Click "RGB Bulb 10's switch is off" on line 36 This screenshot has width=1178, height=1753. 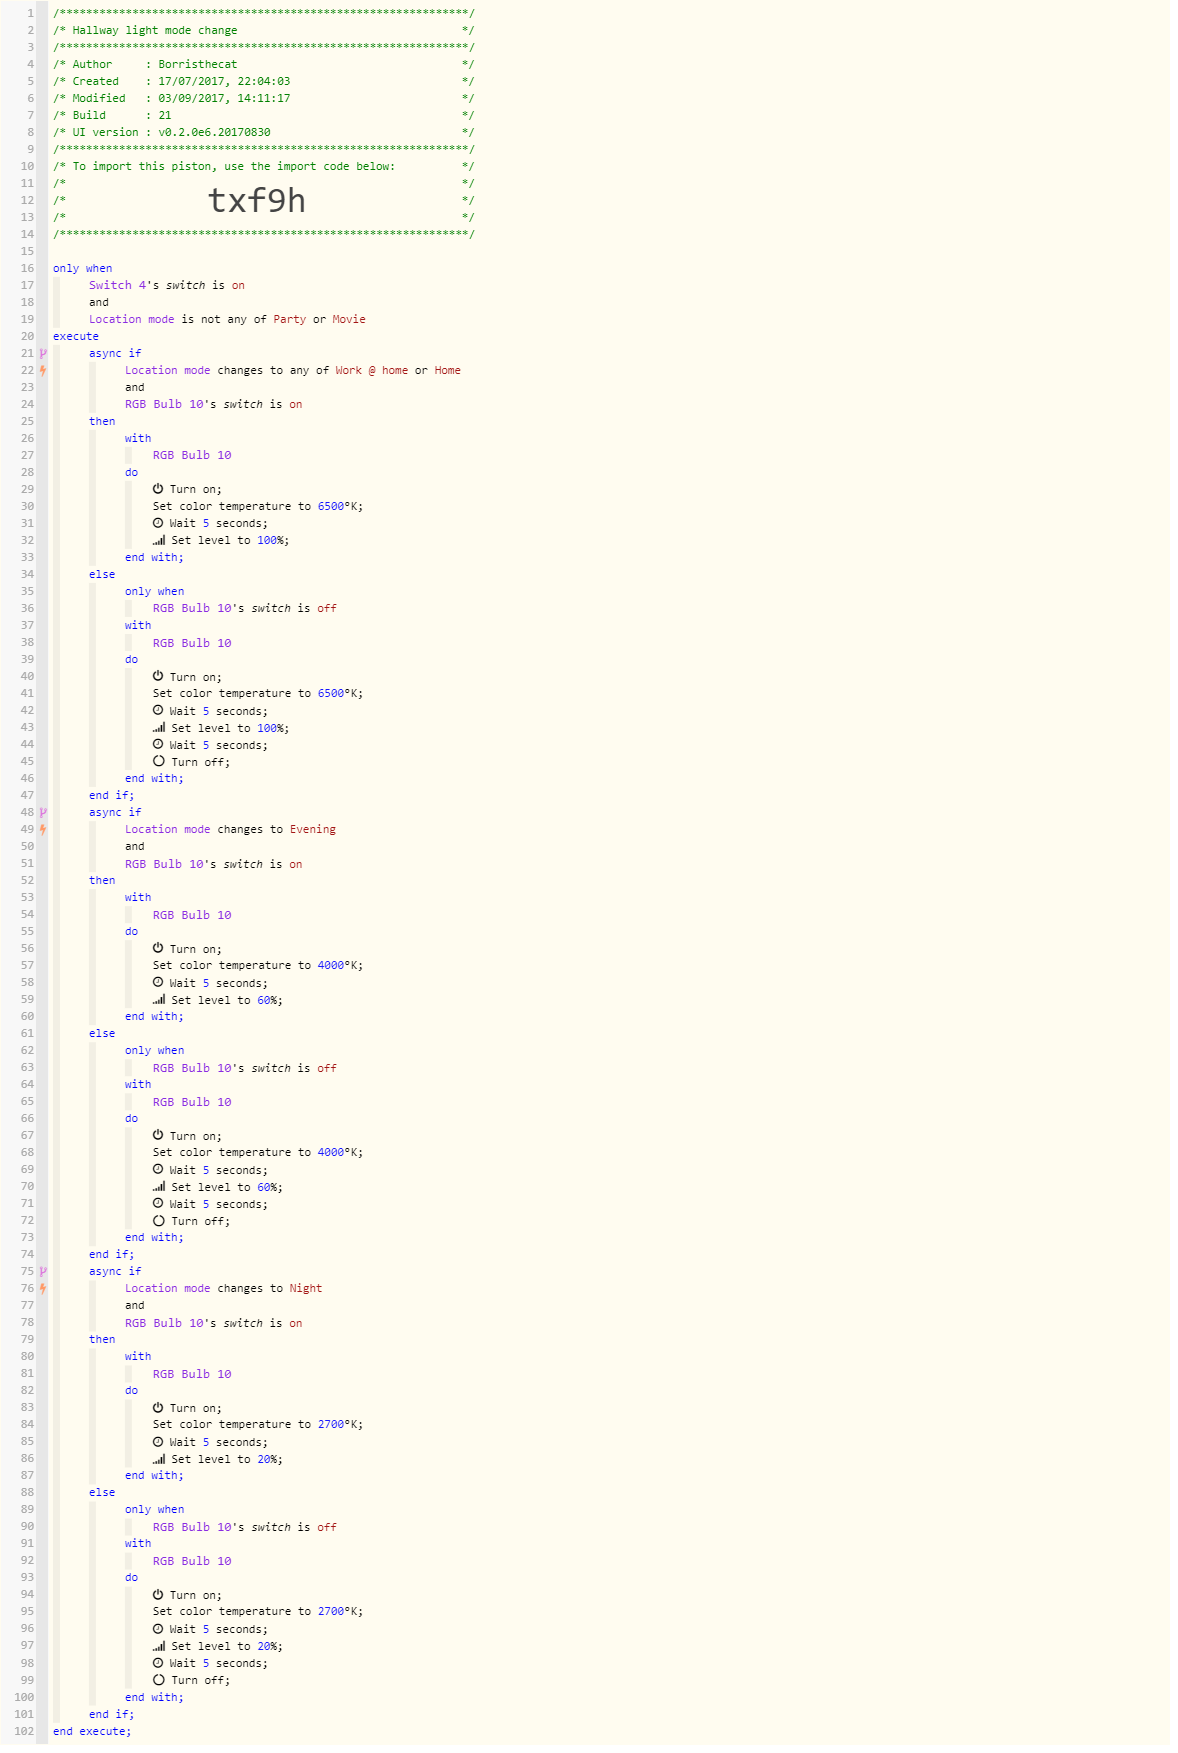tap(245, 608)
